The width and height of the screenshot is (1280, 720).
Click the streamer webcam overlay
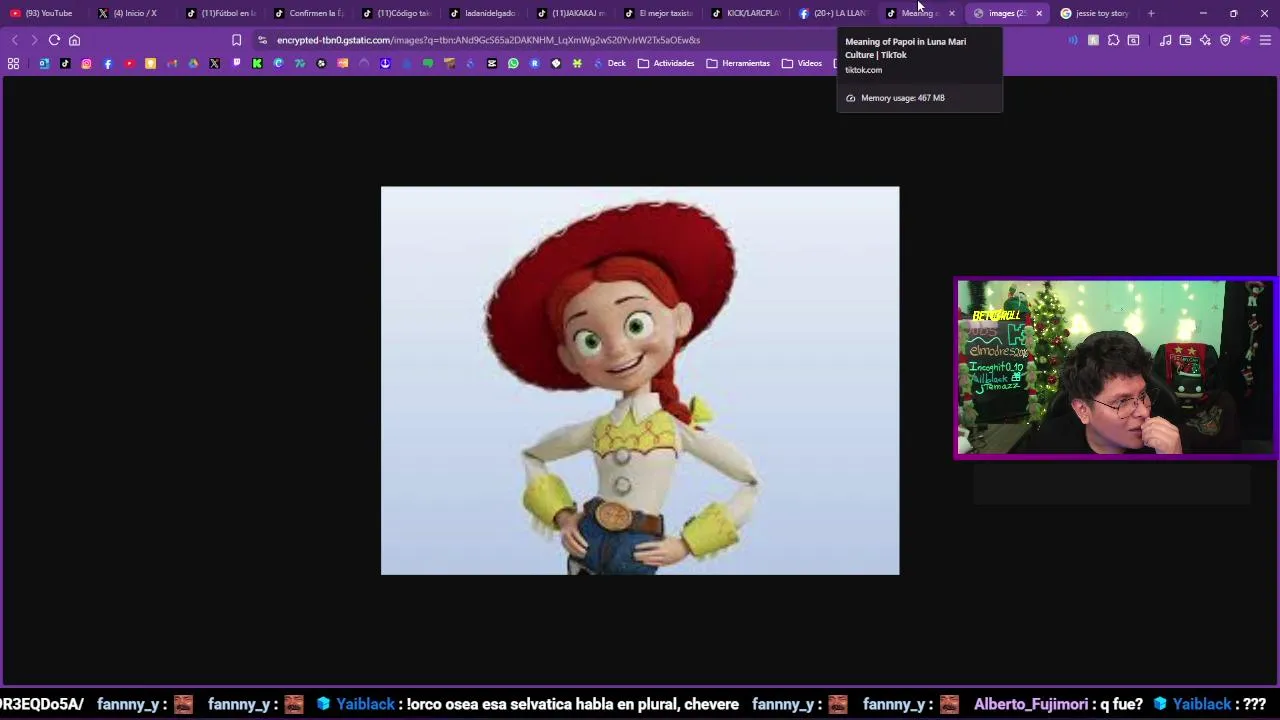[1115, 368]
